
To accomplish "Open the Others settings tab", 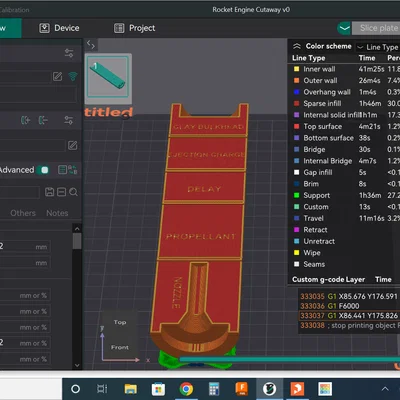I will tap(23, 213).
